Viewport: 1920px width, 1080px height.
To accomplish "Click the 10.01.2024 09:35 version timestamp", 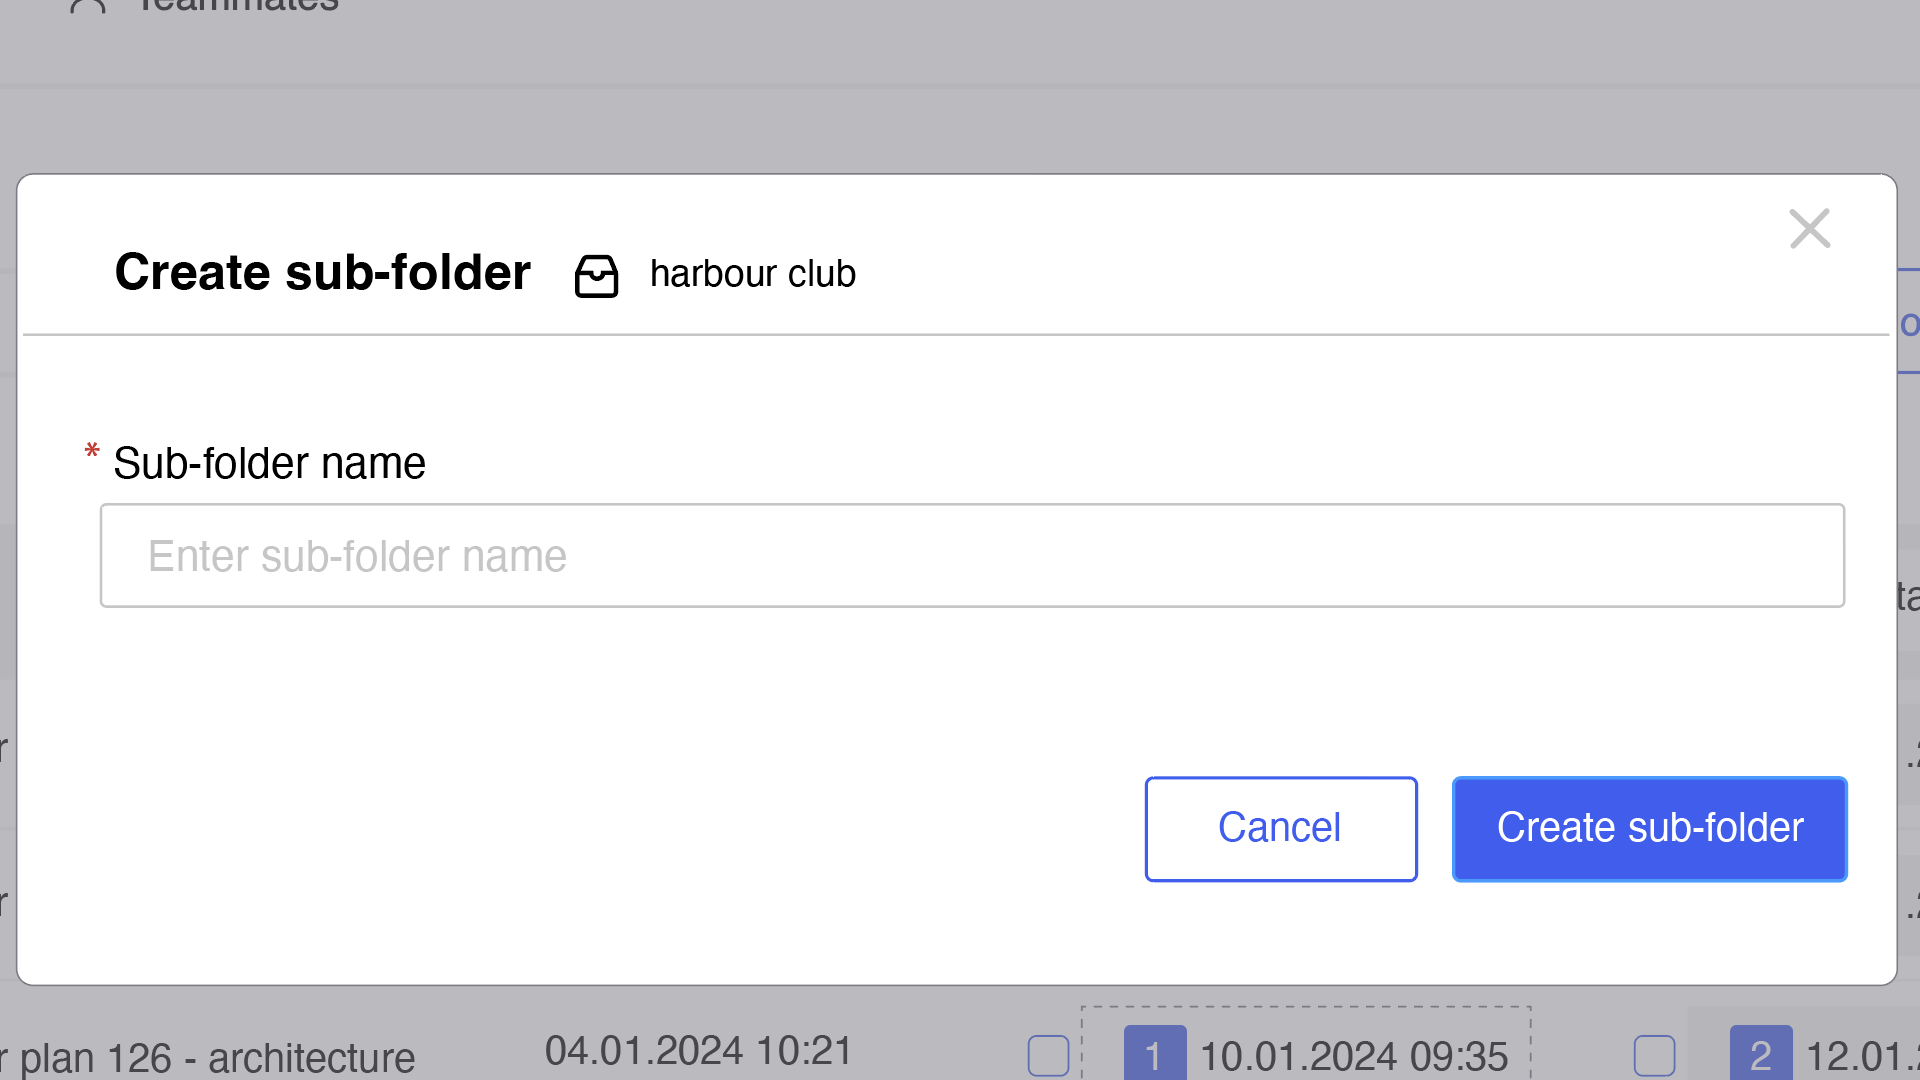I will click(x=1354, y=1057).
